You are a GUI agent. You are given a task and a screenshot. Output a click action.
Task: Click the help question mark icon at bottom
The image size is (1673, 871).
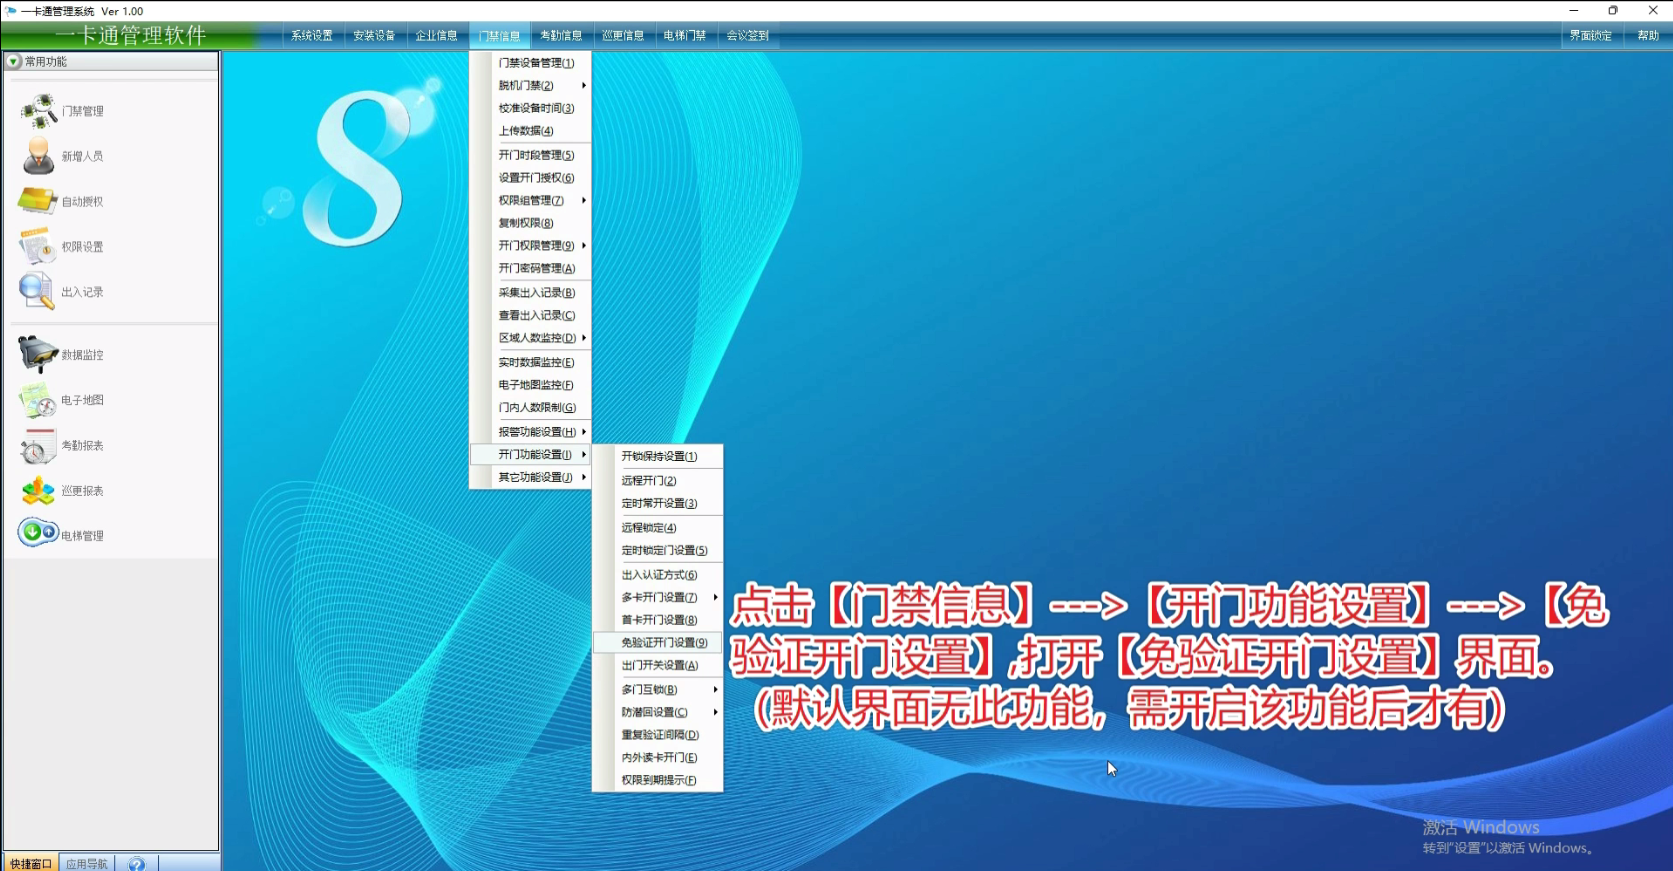point(136,863)
